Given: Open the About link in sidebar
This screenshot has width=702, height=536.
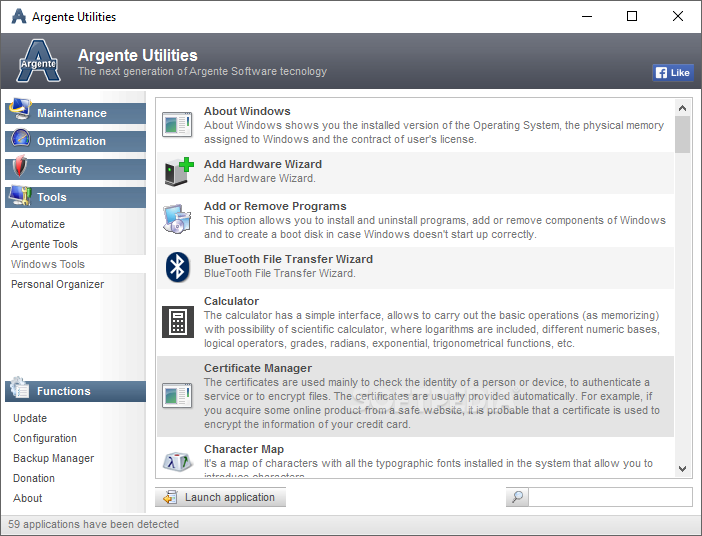Looking at the screenshot, I should pos(27,498).
